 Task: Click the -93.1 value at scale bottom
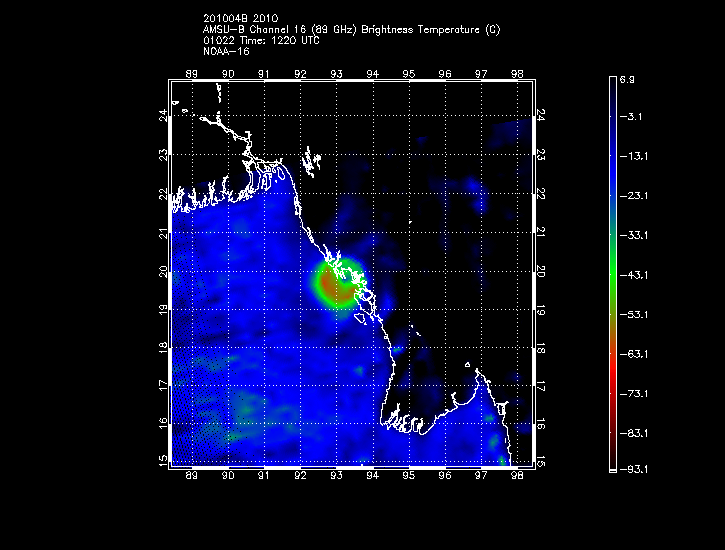tap(633, 470)
